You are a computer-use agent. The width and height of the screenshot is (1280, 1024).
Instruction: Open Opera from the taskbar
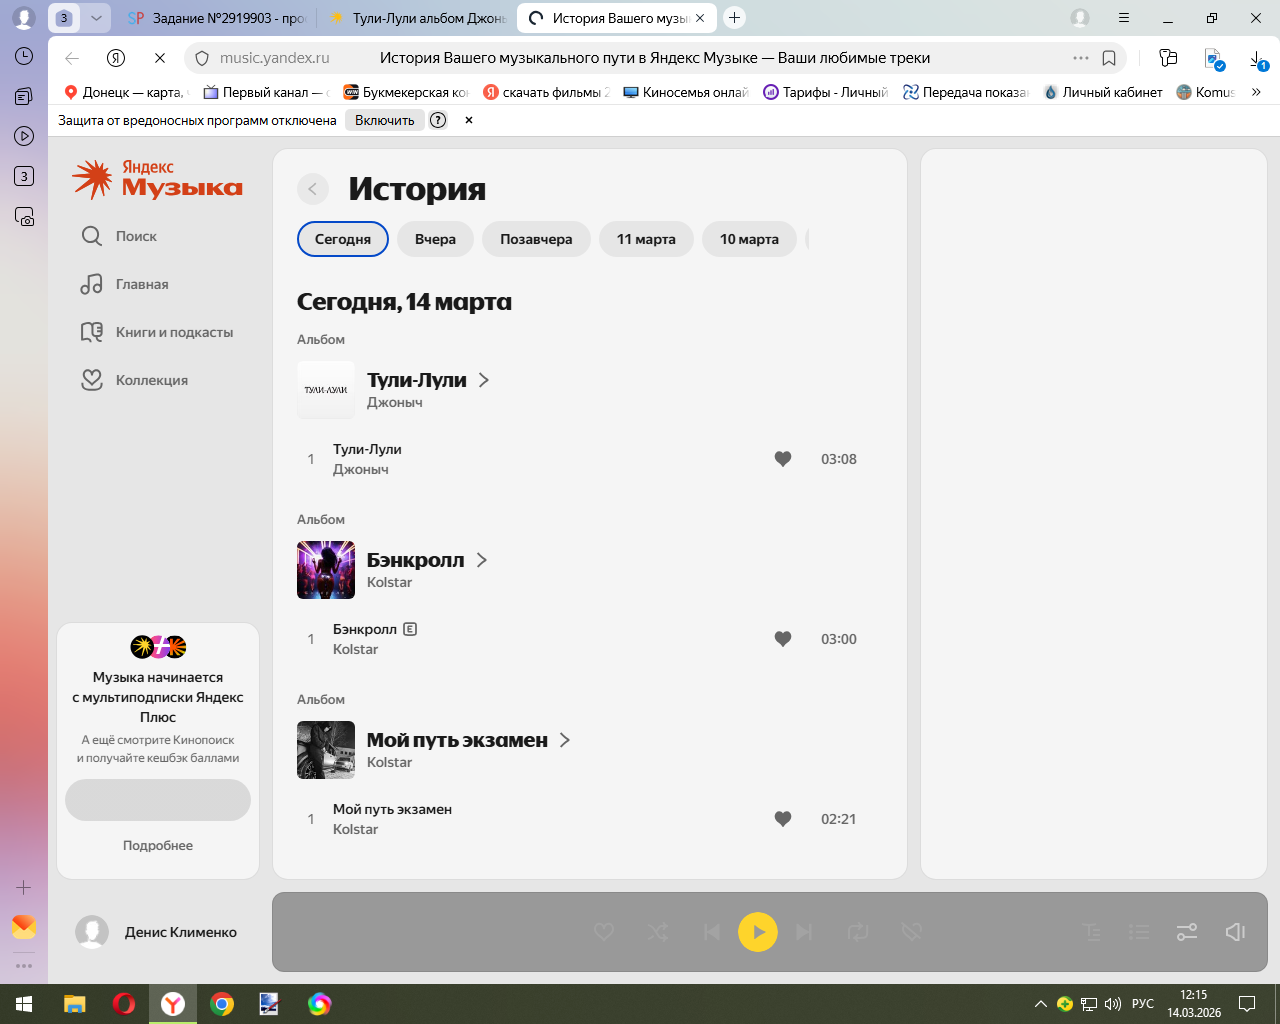coord(124,1004)
